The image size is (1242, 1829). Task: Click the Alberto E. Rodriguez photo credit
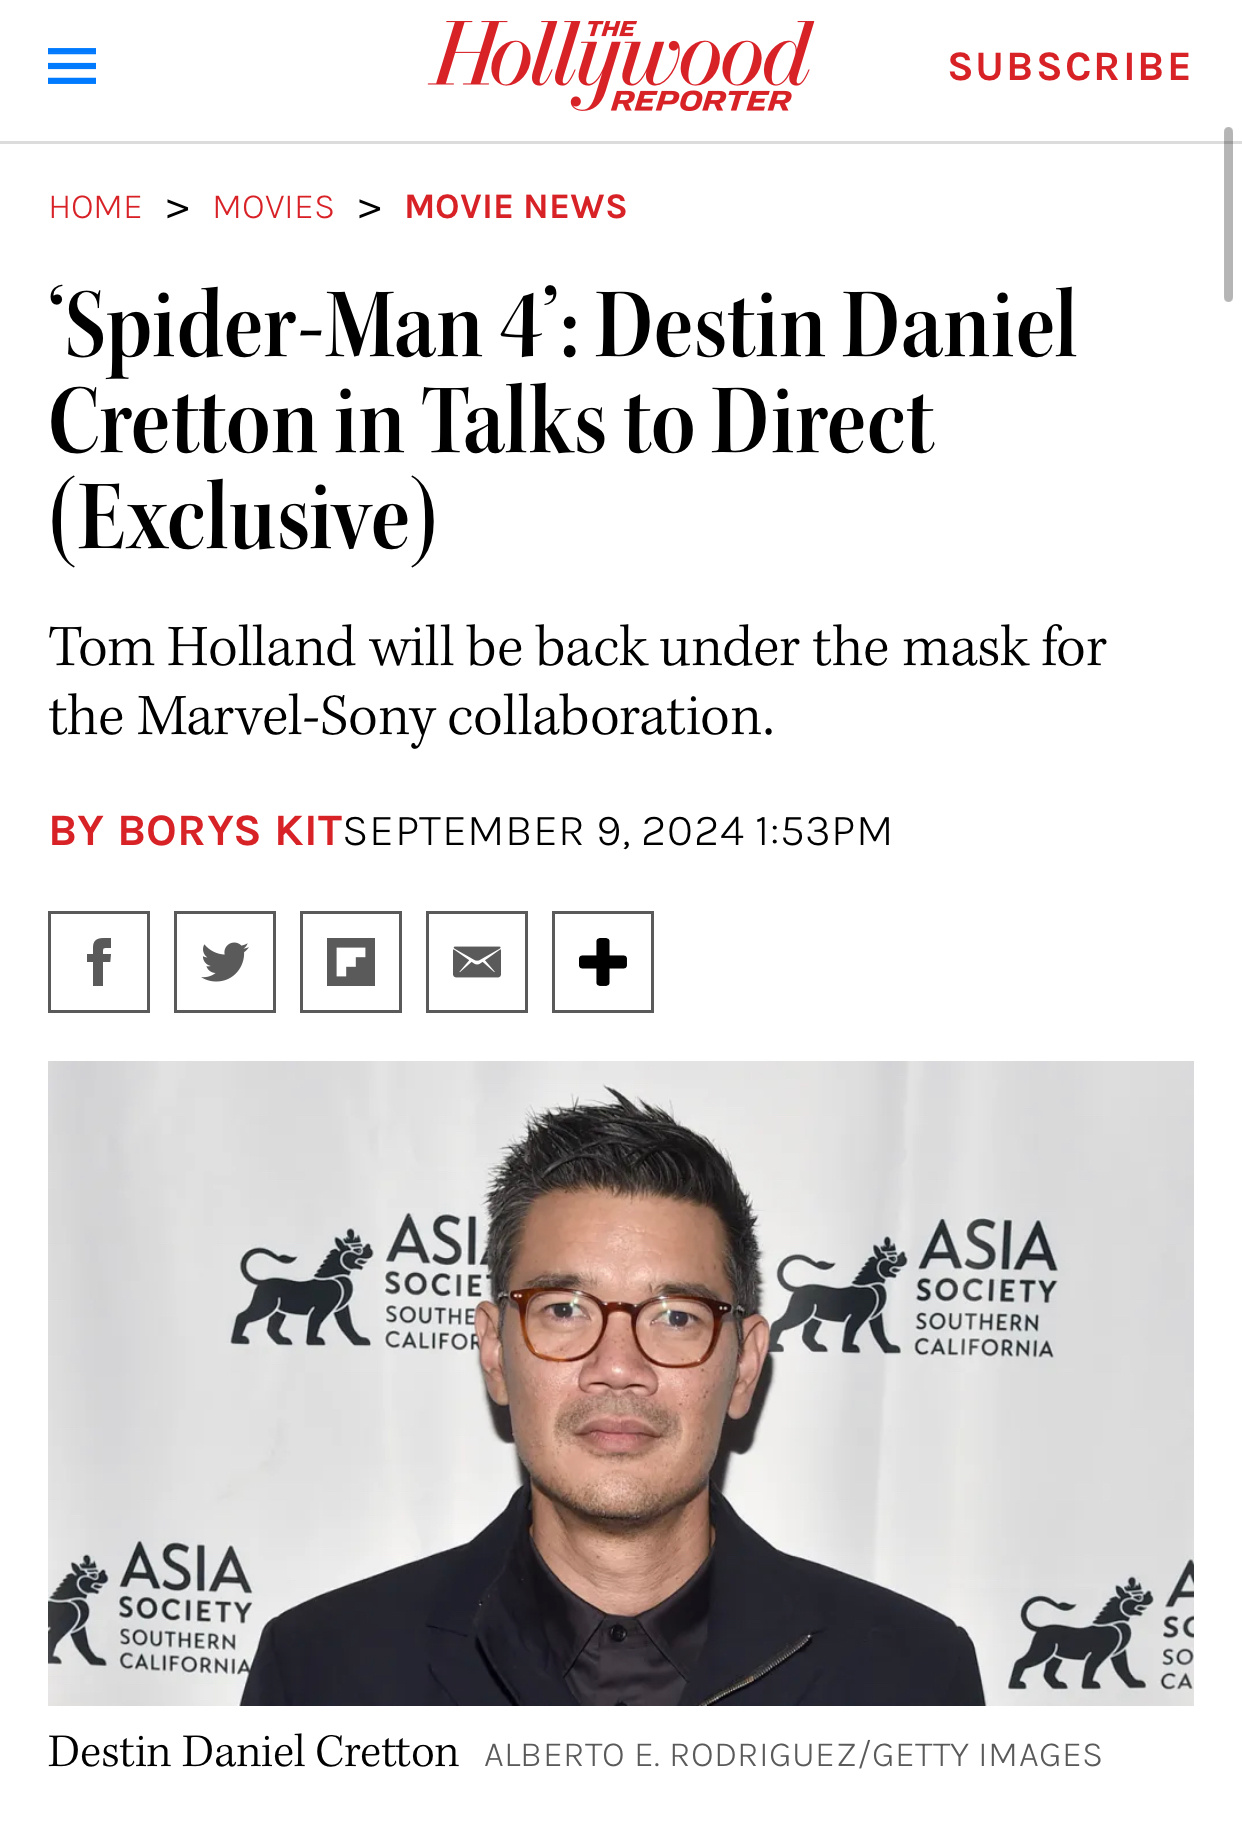[793, 1755]
